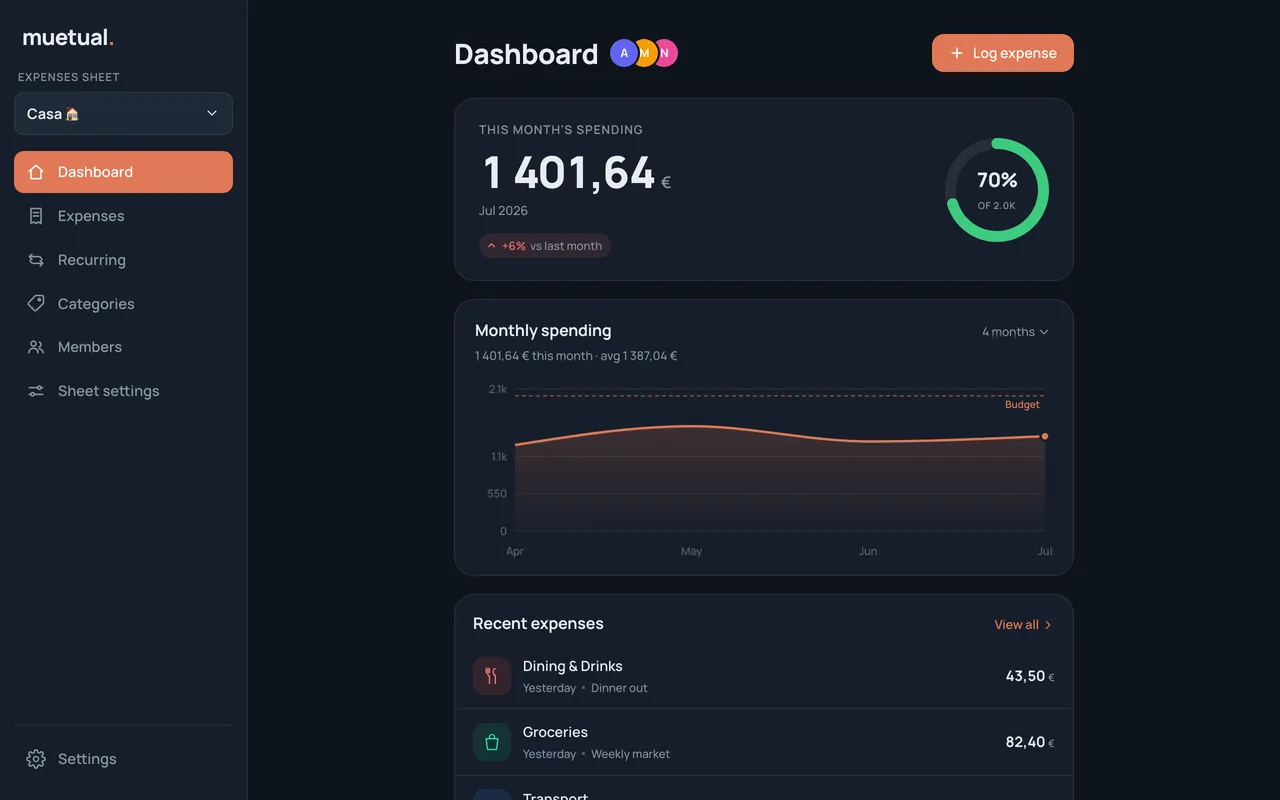
Task: Click the Jul 2026 date label
Action: pyautogui.click(x=503, y=211)
